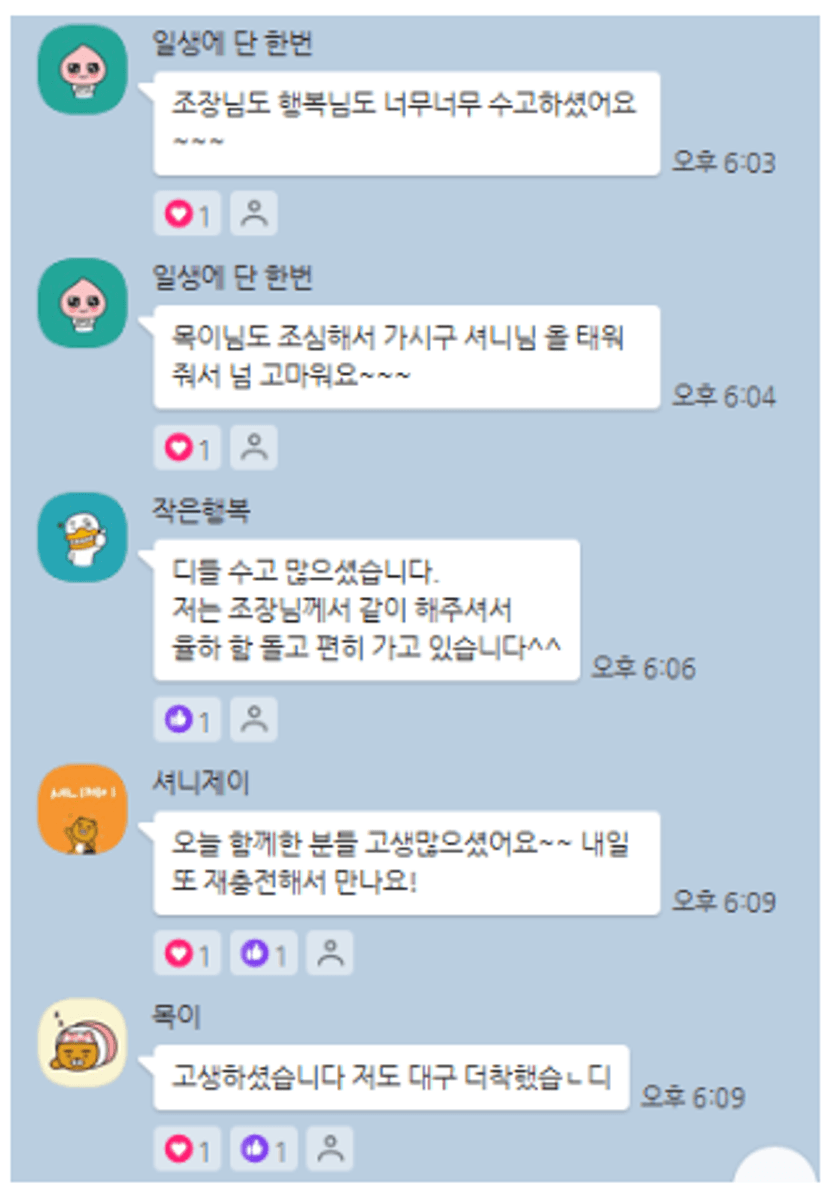The height and width of the screenshot is (1192, 827).
Task: Click the heart reaction under the 6:03 message
Action: pyautogui.click(x=187, y=214)
